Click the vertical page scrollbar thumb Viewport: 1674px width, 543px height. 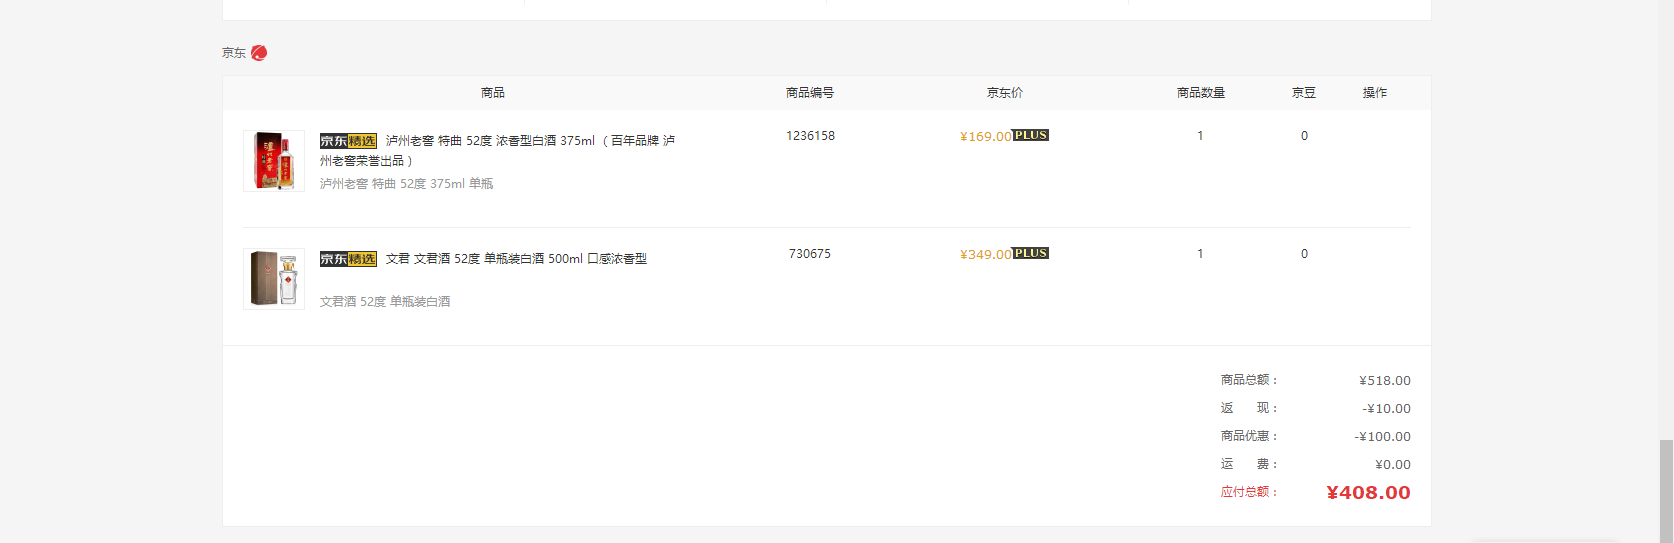coord(1666,490)
